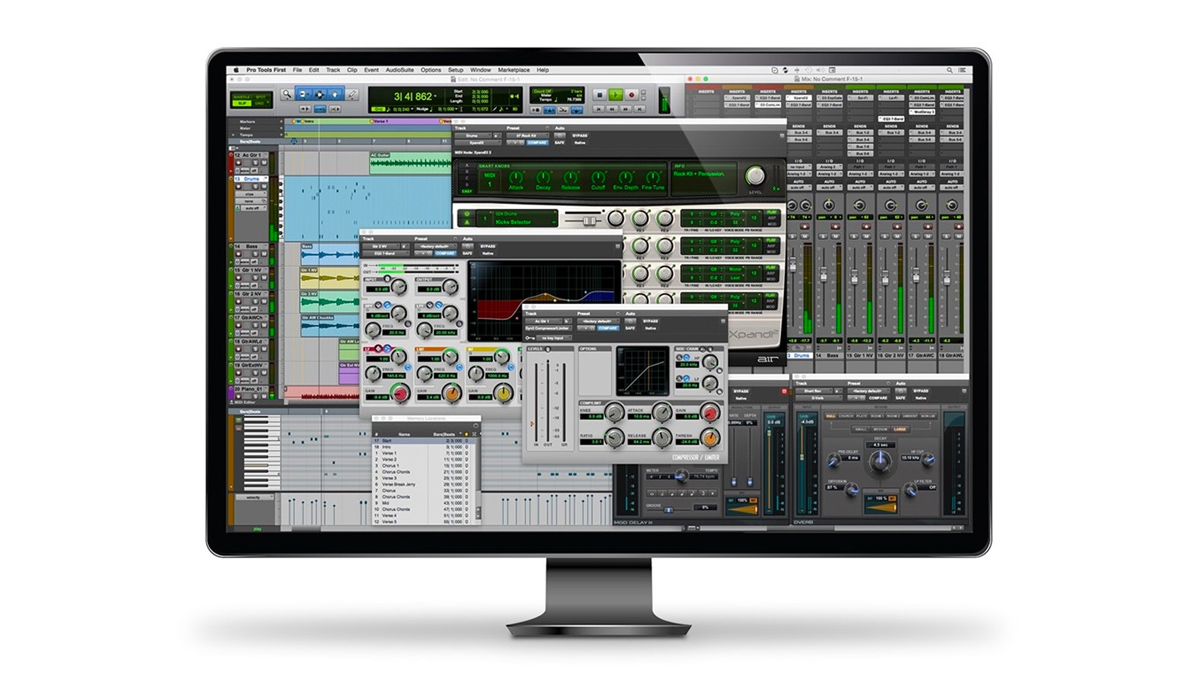Toggle BYPASS in the compressor window
Viewport: 1200px width, 675px height.
[x=651, y=321]
